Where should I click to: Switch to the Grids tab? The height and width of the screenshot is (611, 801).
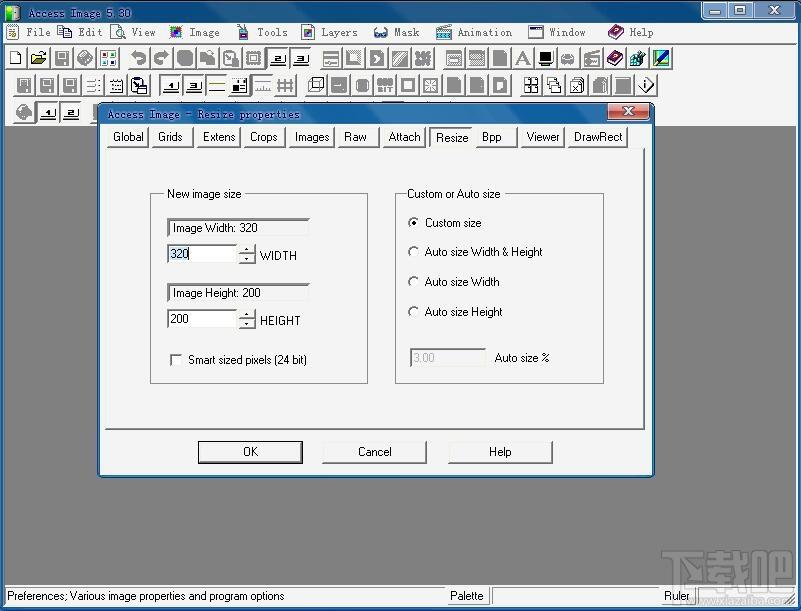pyautogui.click(x=170, y=137)
